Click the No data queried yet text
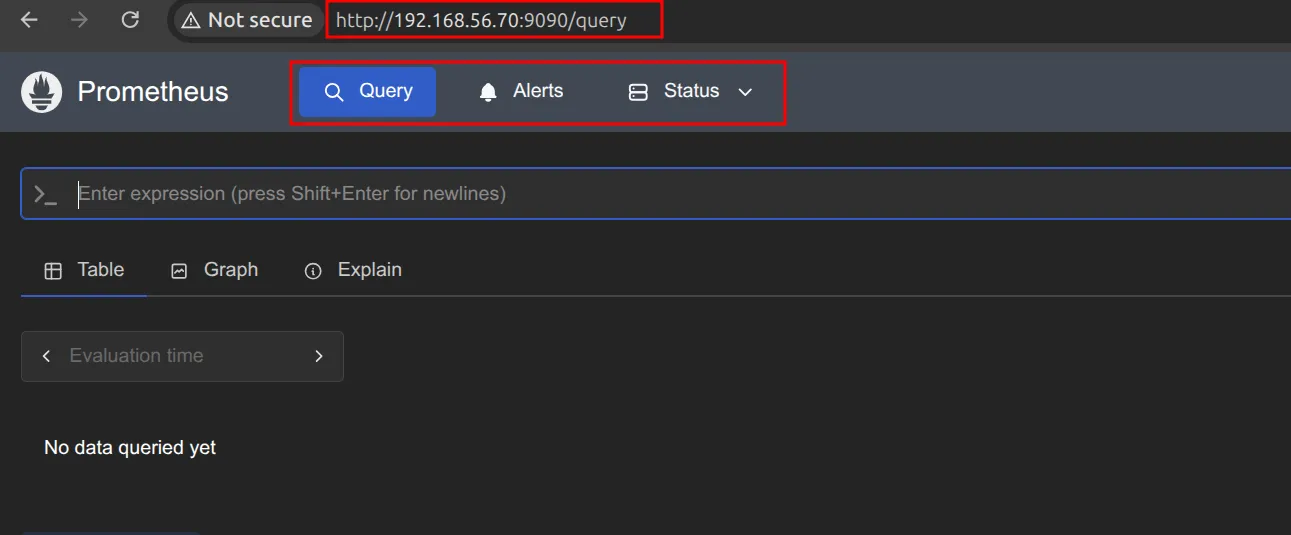Image resolution: width=1291 pixels, height=535 pixels. 130,448
